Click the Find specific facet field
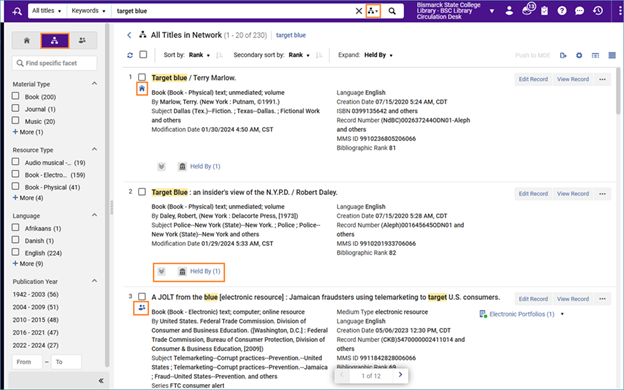 tap(55, 63)
